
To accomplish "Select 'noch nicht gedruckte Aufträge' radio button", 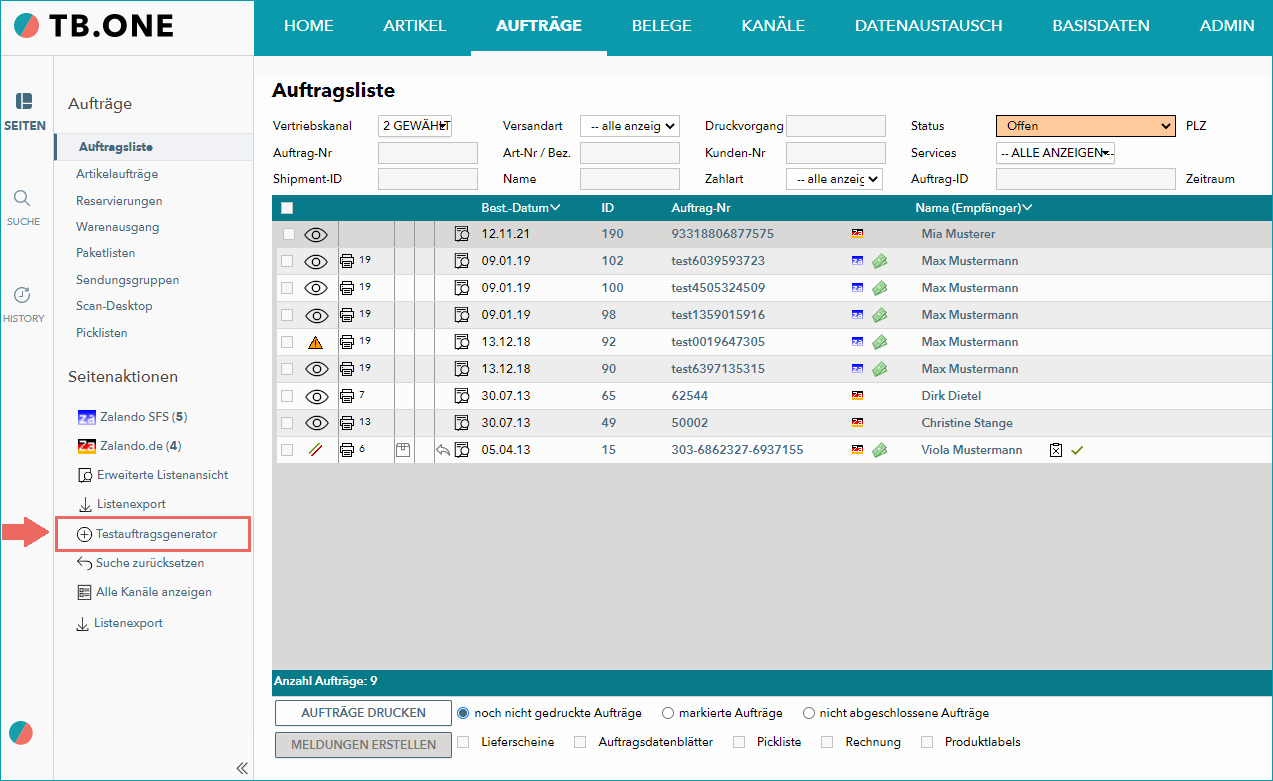I will pos(463,713).
